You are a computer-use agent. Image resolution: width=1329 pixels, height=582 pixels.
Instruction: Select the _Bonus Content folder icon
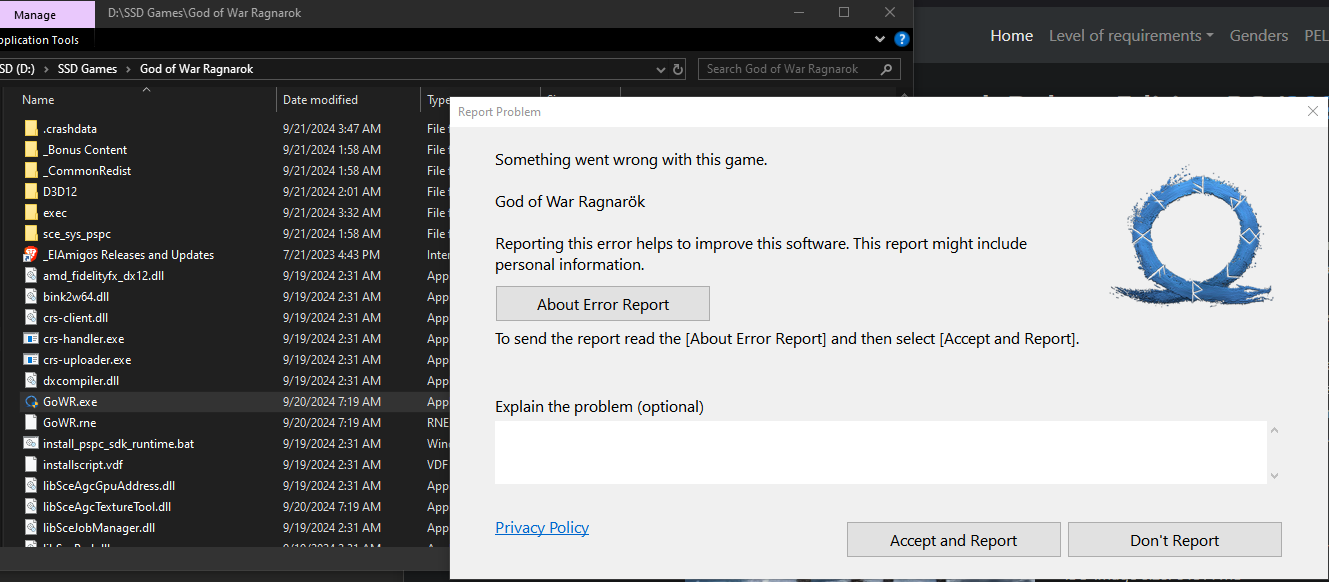click(x=30, y=150)
